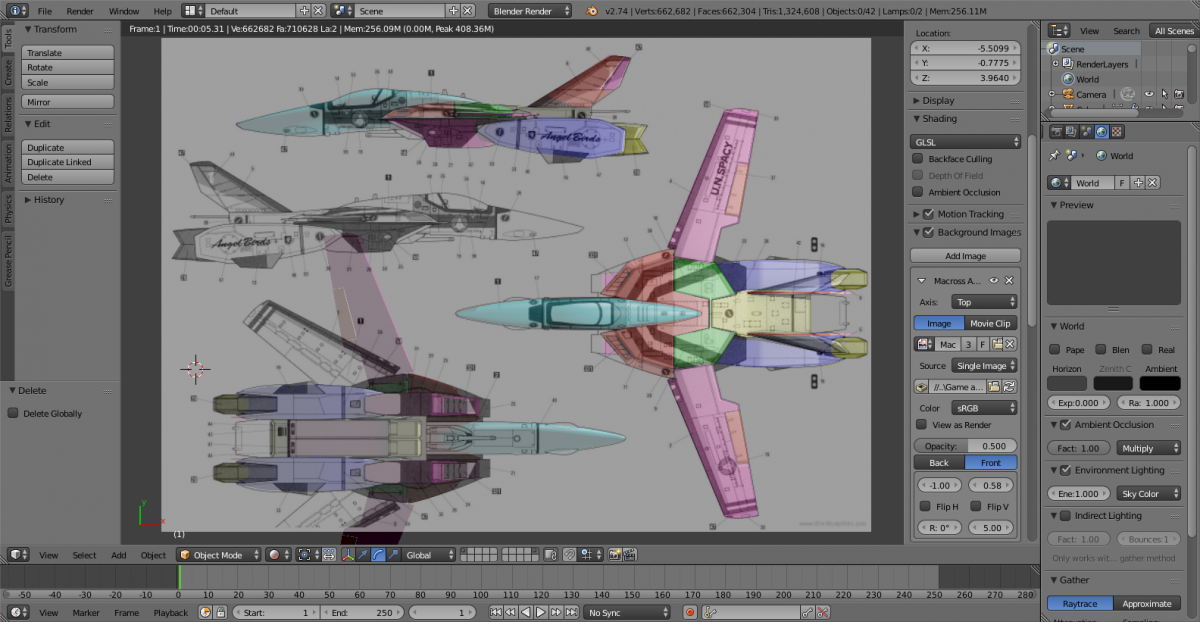Open the Window menu
Screen dimensions: 1200x622
pyautogui.click(x=124, y=10)
